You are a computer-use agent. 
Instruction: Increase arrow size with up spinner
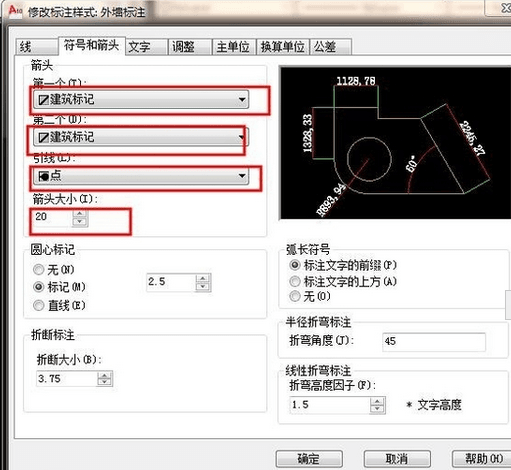[80, 214]
